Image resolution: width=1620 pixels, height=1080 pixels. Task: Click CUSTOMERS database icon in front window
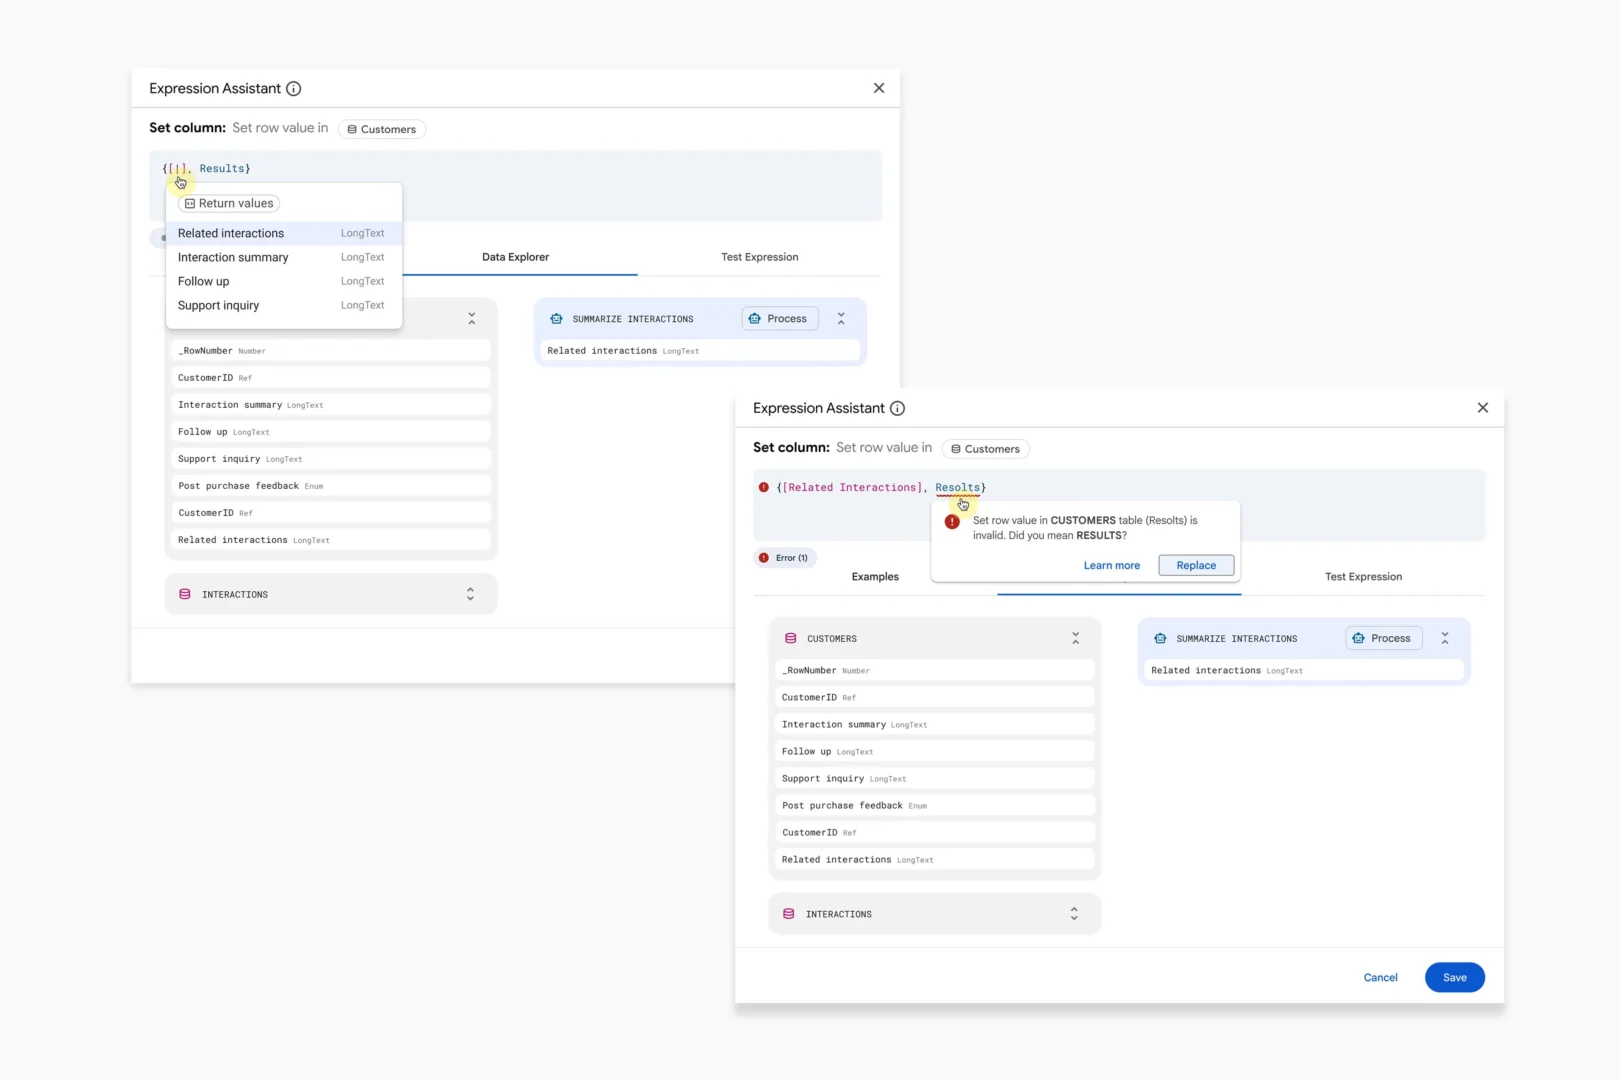(x=791, y=638)
